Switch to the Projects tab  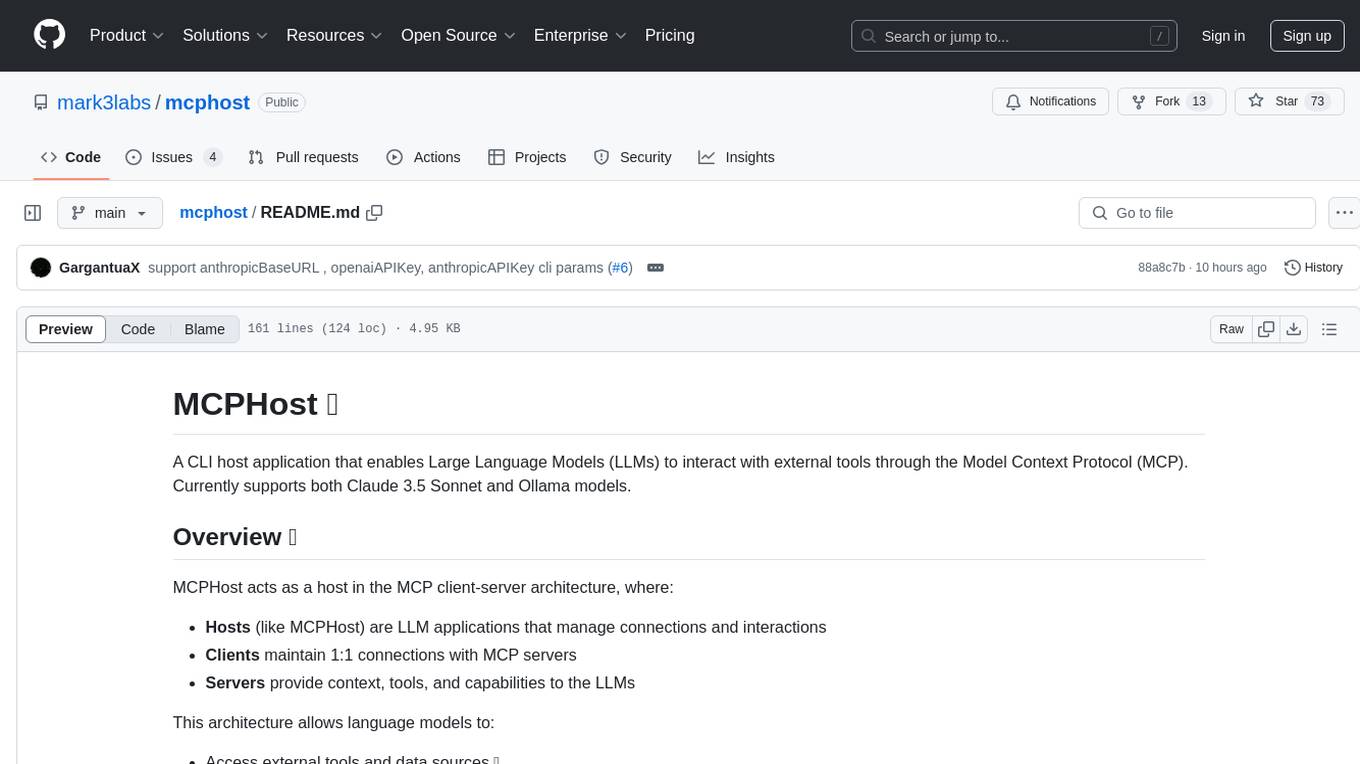[527, 157]
